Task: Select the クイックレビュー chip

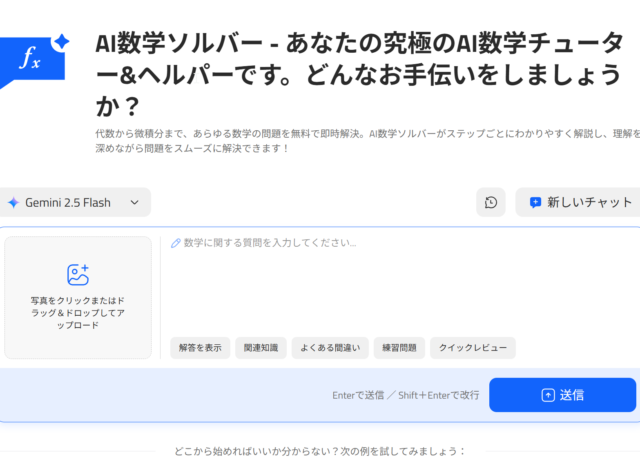Action: [473, 348]
